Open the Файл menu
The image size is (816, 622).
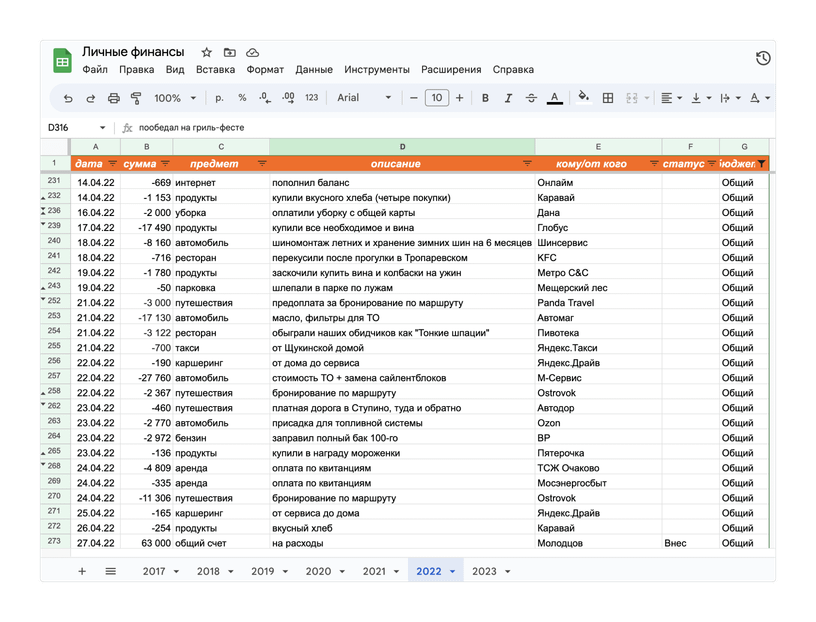tap(95, 69)
